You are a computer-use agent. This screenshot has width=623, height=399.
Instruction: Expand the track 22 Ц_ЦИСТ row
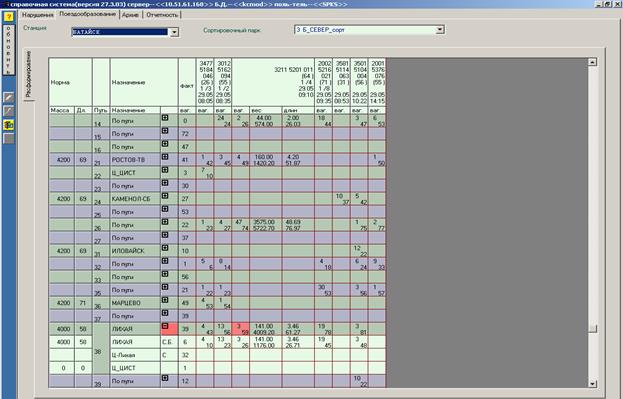click(x=165, y=170)
